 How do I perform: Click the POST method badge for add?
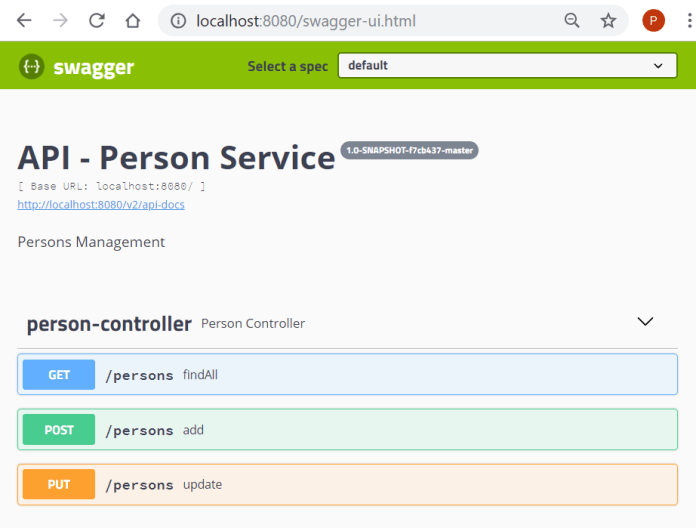(x=59, y=429)
